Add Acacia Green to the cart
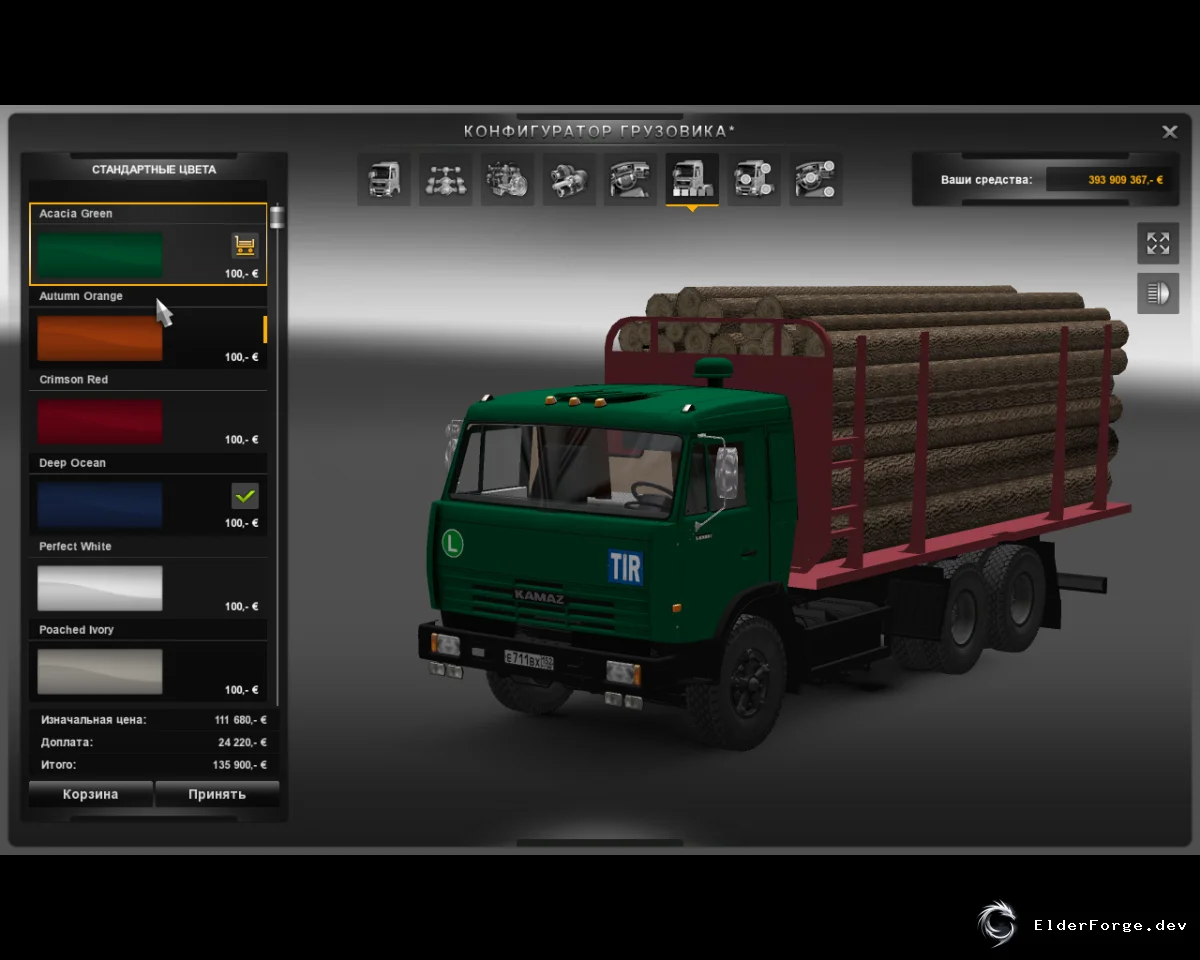The image size is (1200, 960). coord(245,244)
